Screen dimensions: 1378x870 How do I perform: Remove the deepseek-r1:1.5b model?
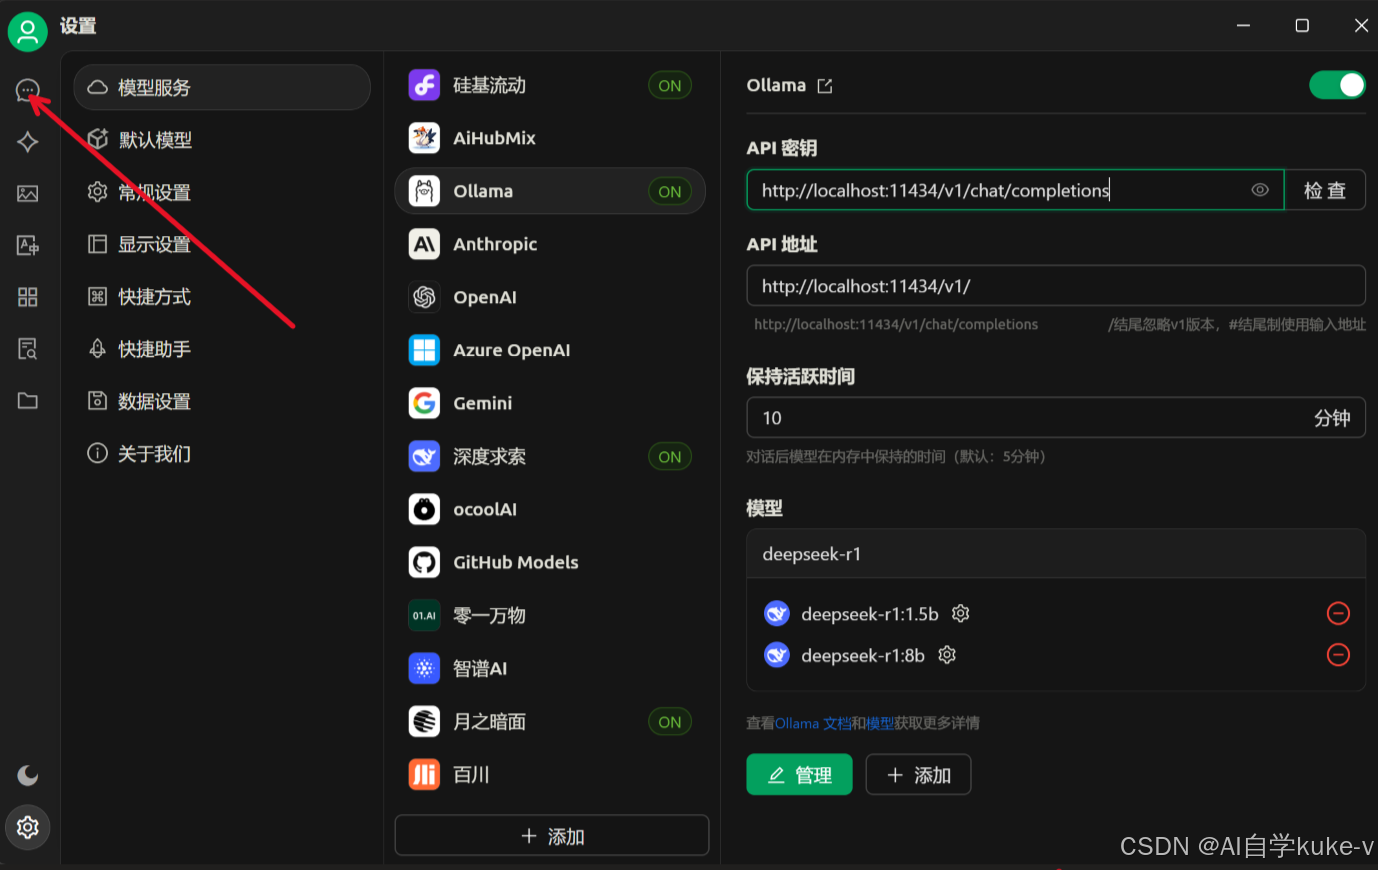[1338, 613]
